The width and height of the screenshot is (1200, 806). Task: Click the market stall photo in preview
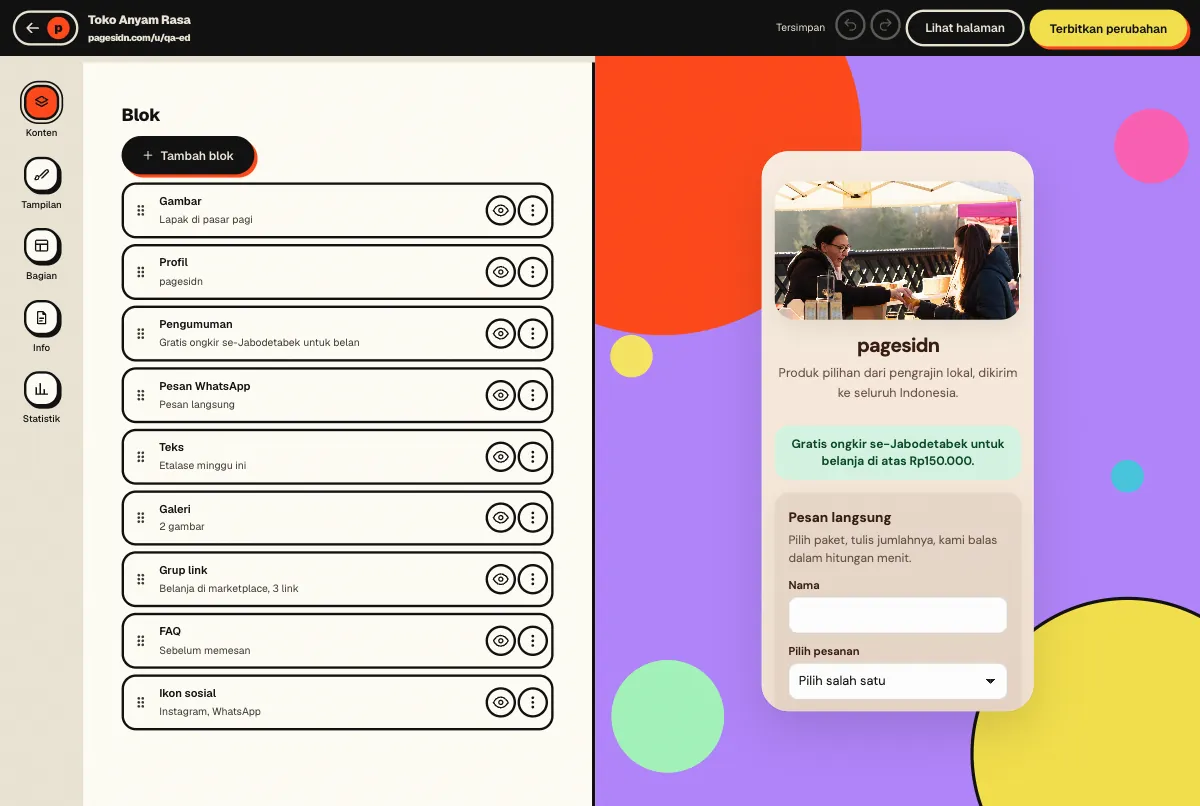[x=897, y=250]
